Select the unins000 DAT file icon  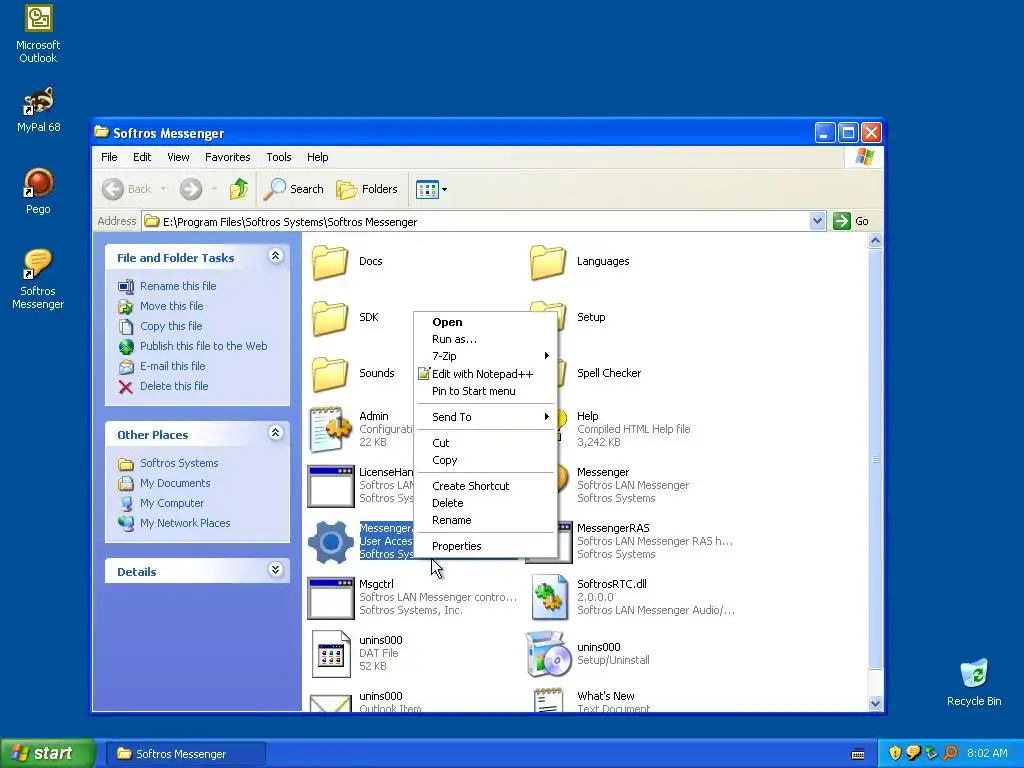click(x=330, y=654)
